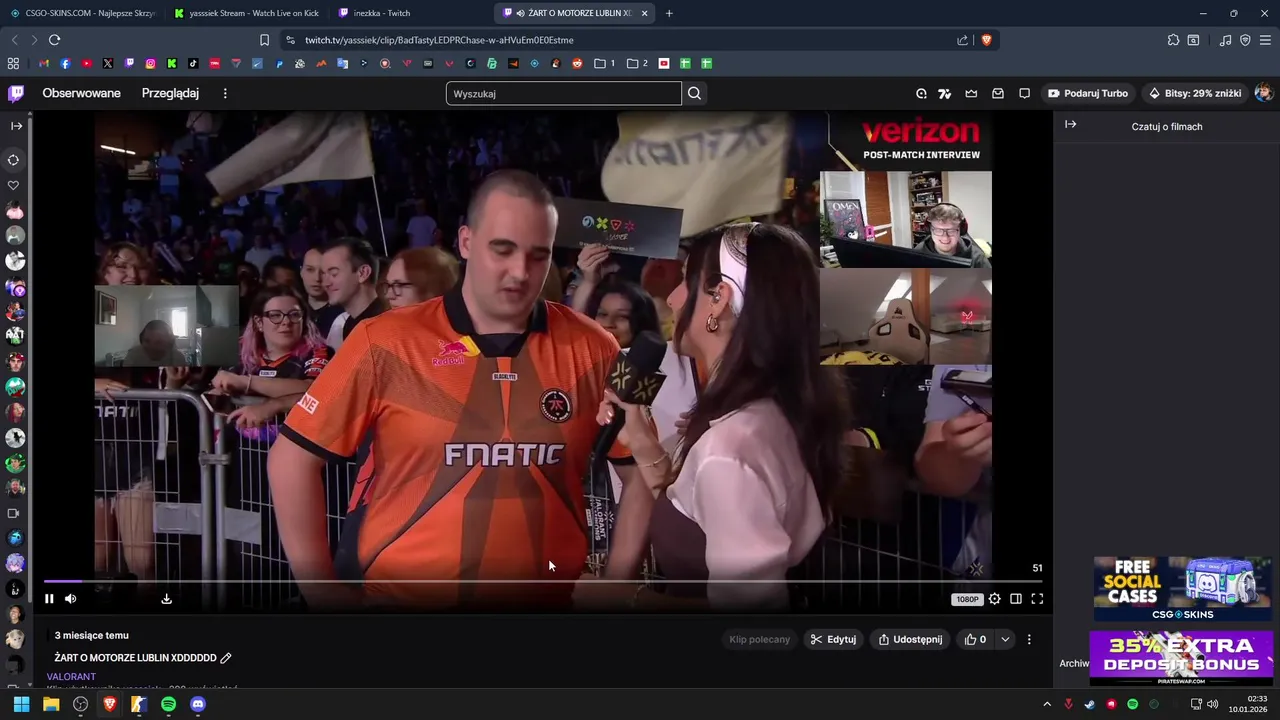Open browser hamburger menu

point(1266,40)
